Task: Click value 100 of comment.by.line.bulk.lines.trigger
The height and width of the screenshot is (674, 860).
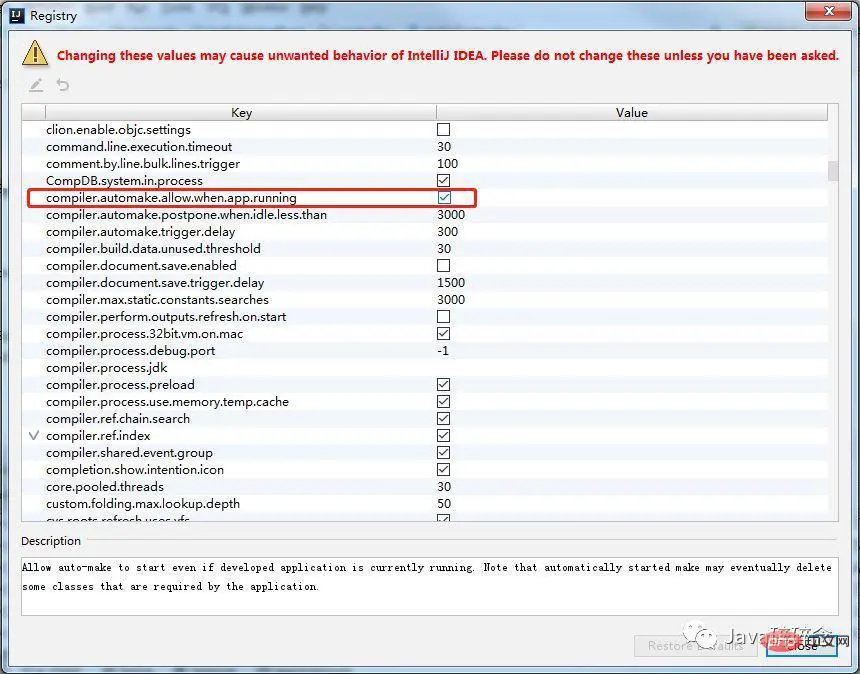Action: tap(447, 163)
